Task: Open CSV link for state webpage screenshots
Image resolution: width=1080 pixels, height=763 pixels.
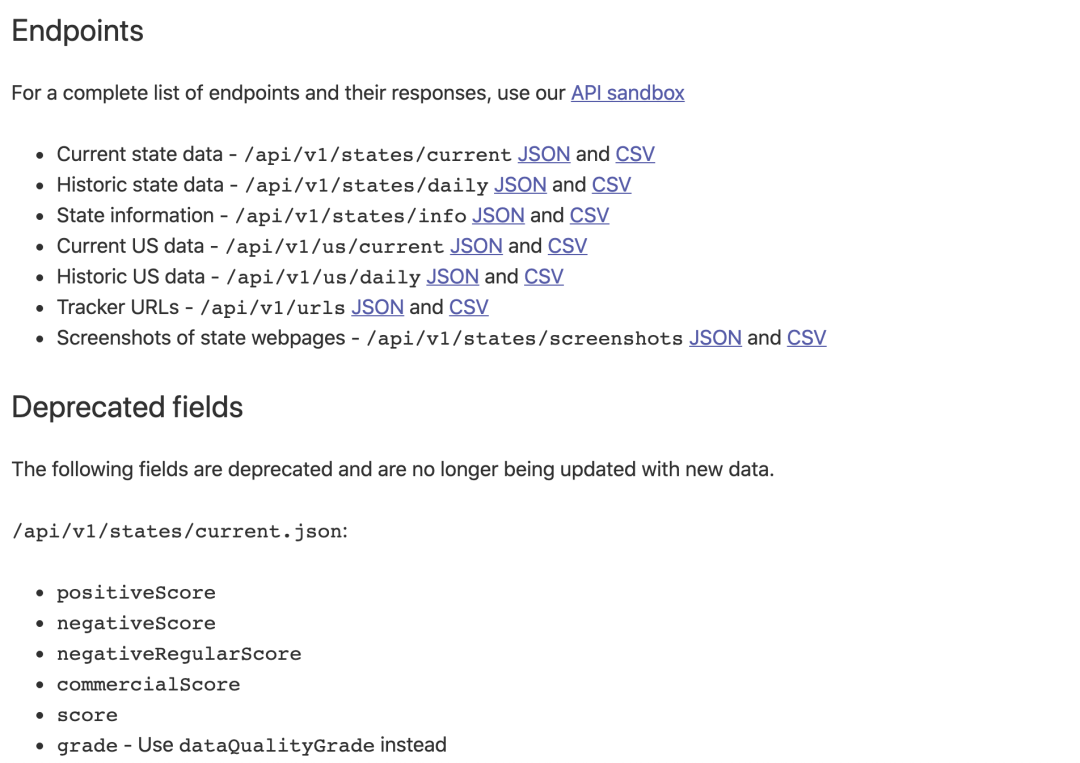Action: pyautogui.click(x=806, y=338)
